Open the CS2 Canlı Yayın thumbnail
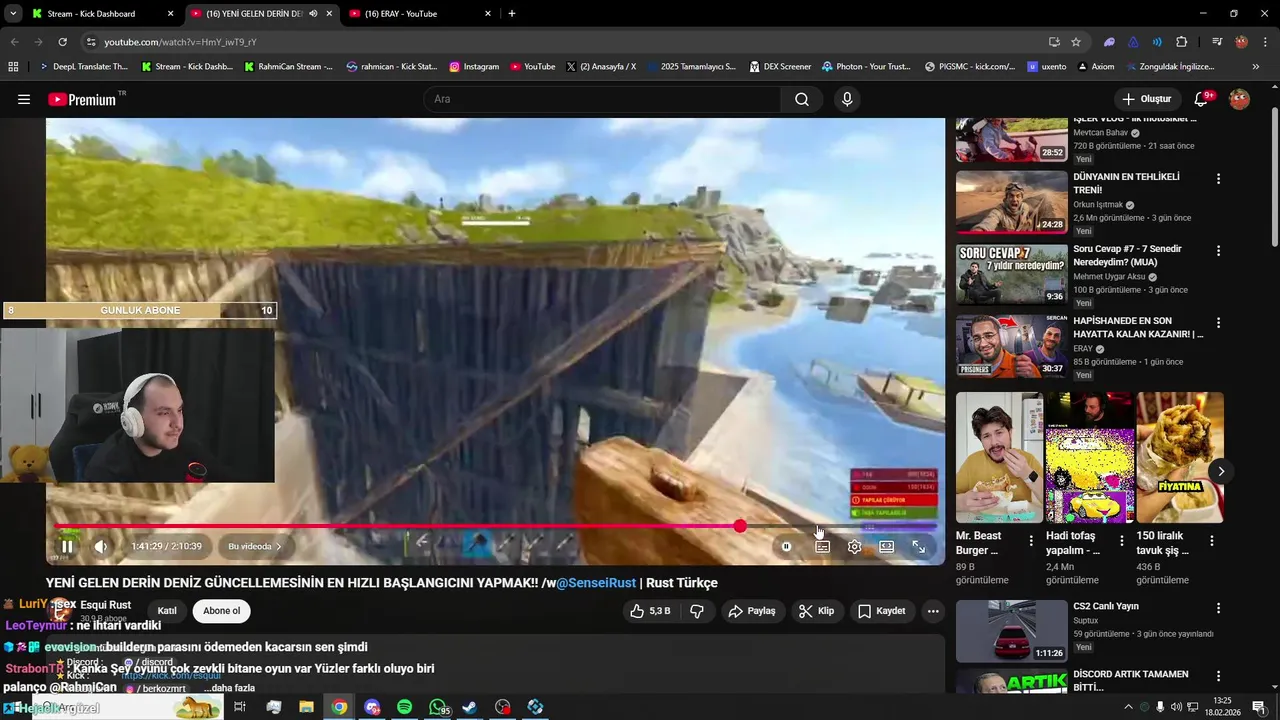Screen dimensions: 1280x720 click(1011, 631)
